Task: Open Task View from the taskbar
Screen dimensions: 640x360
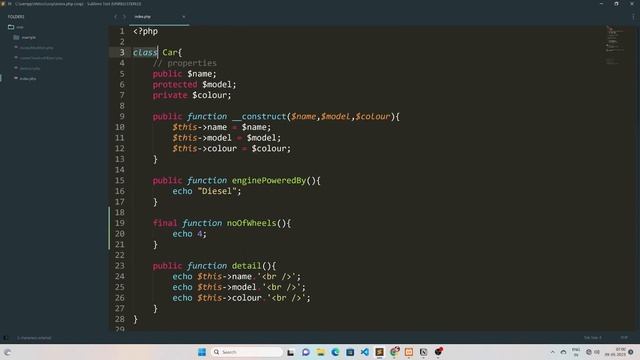Action: click(x=291, y=352)
